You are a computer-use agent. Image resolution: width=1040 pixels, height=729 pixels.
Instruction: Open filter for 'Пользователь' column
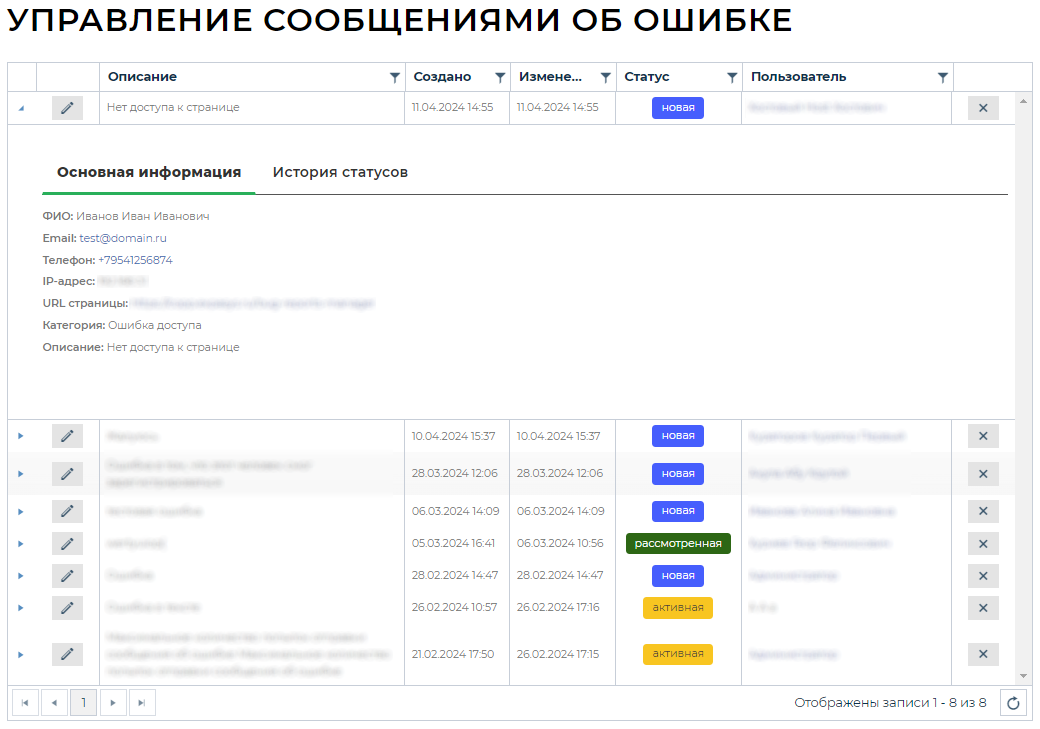pyautogui.click(x=942, y=77)
